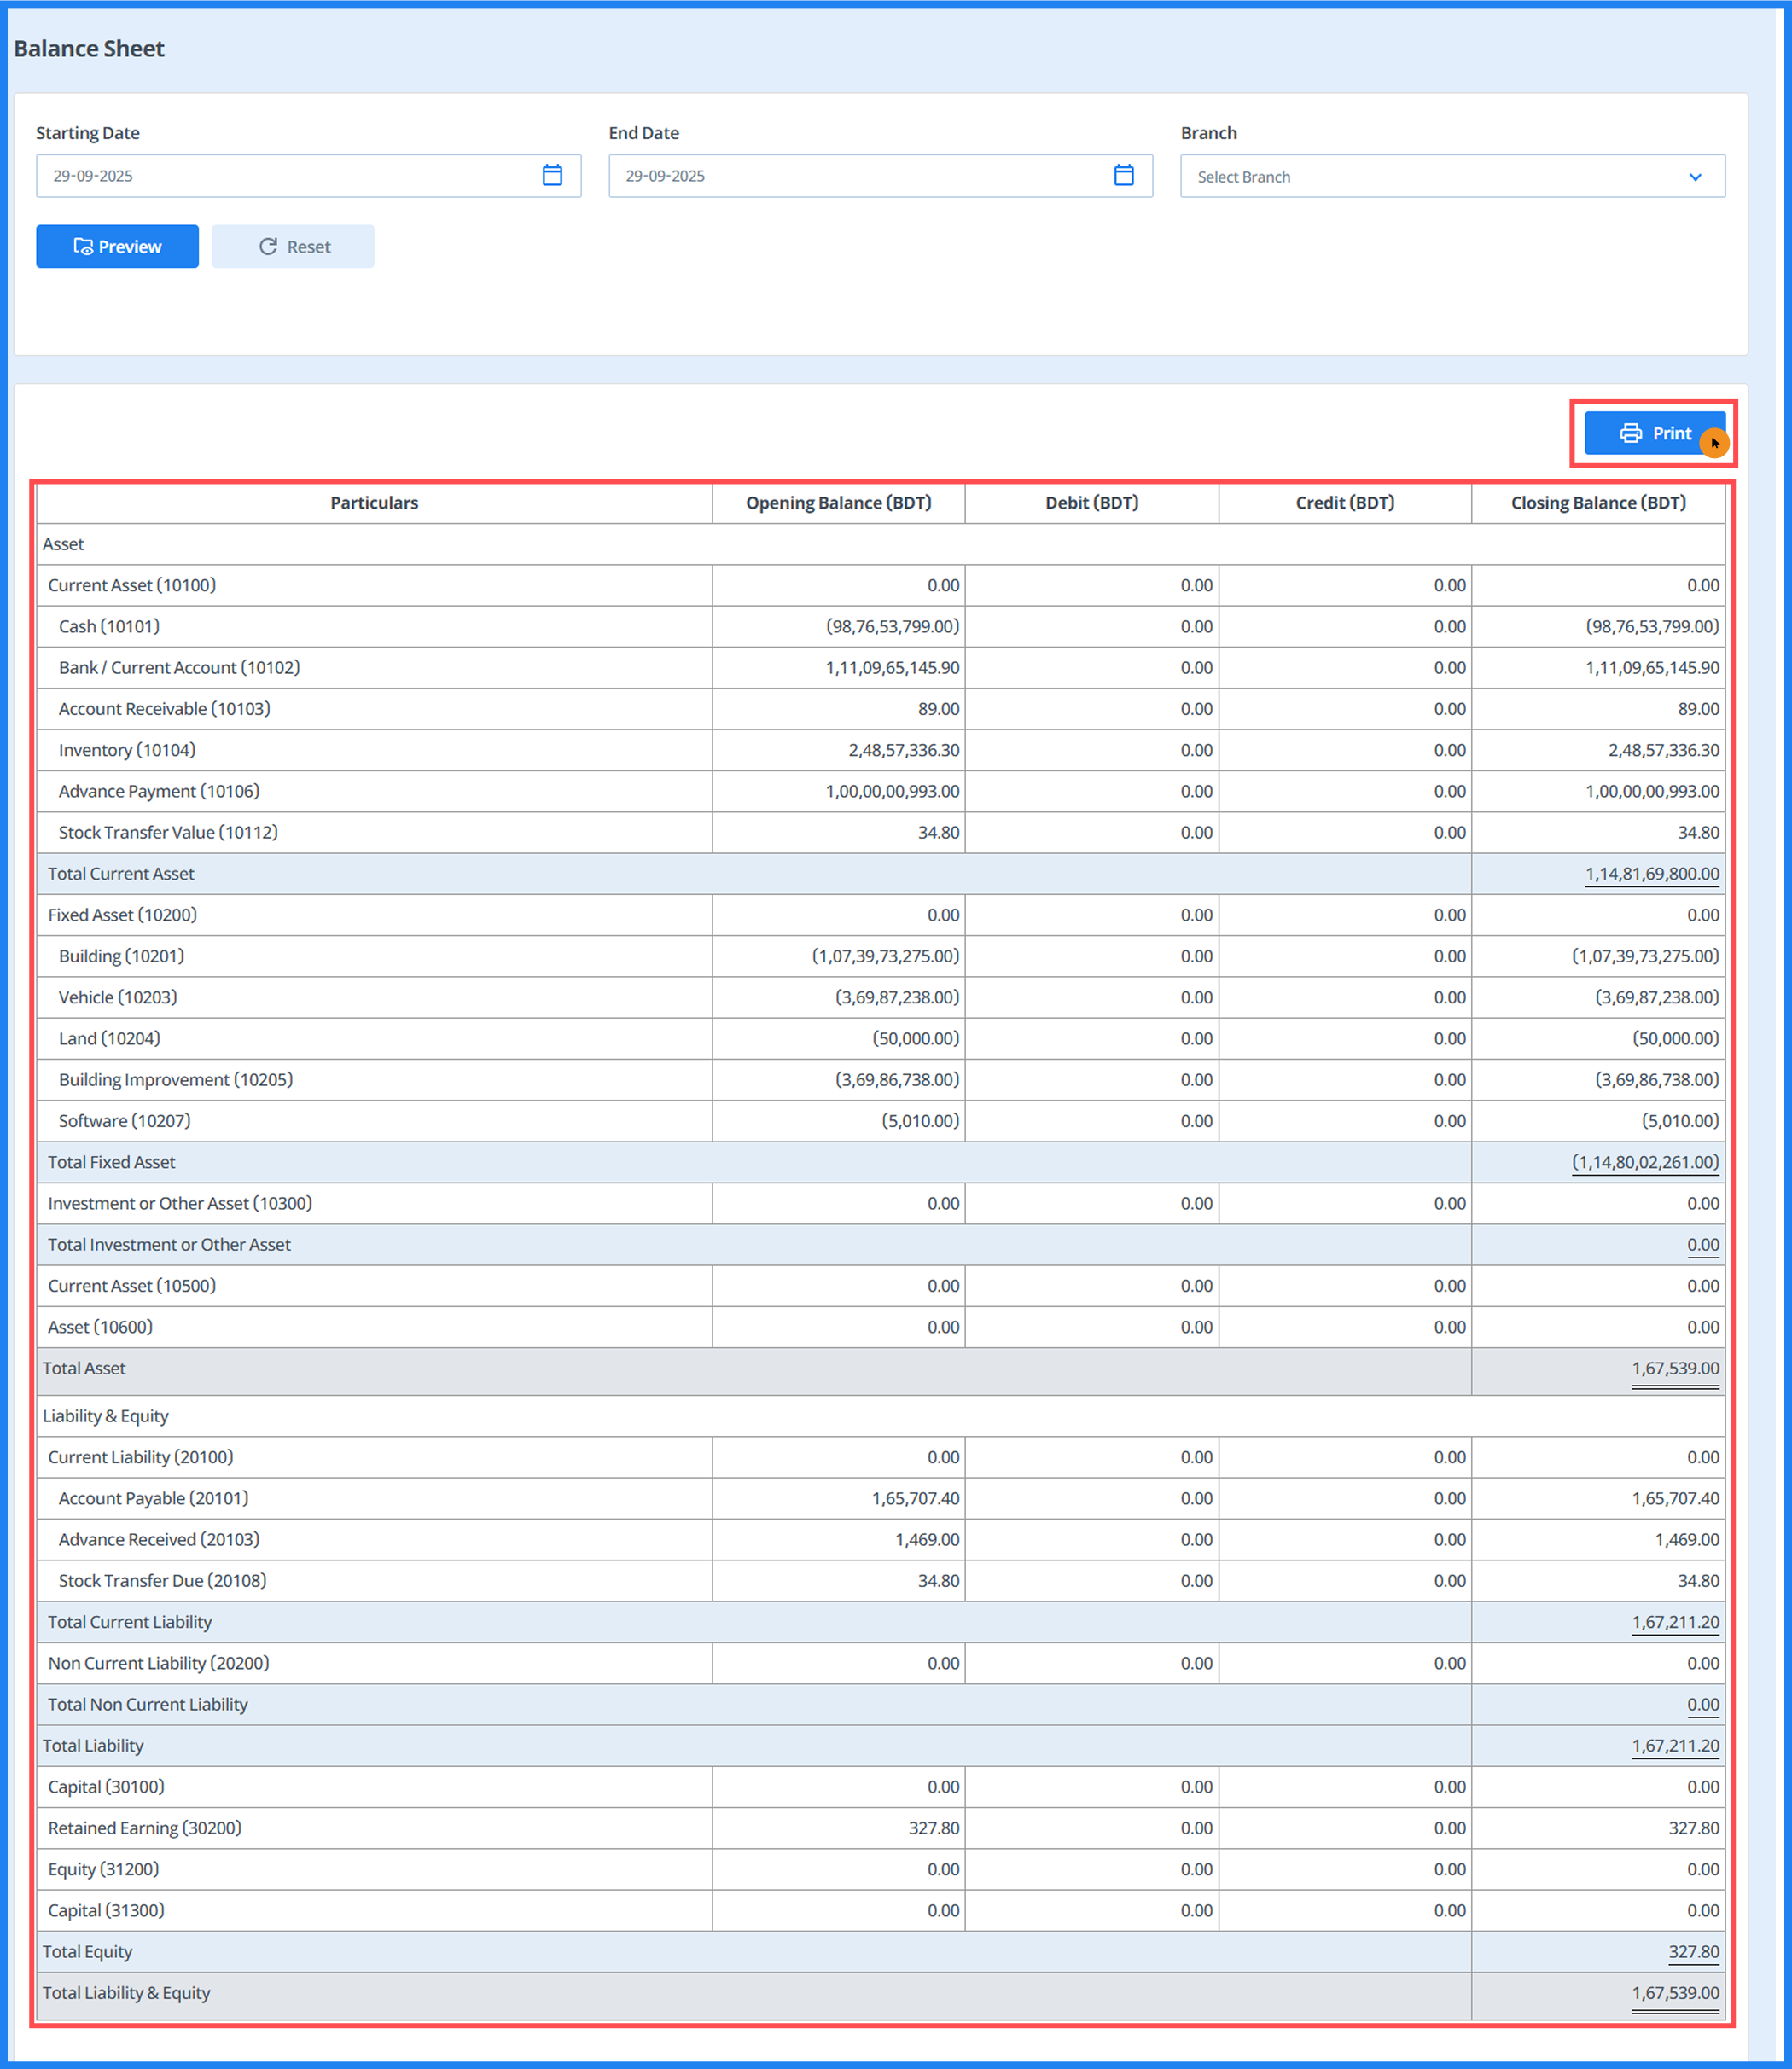The height and width of the screenshot is (2069, 1792).
Task: Click the printer icon on the Print button
Action: 1630,433
